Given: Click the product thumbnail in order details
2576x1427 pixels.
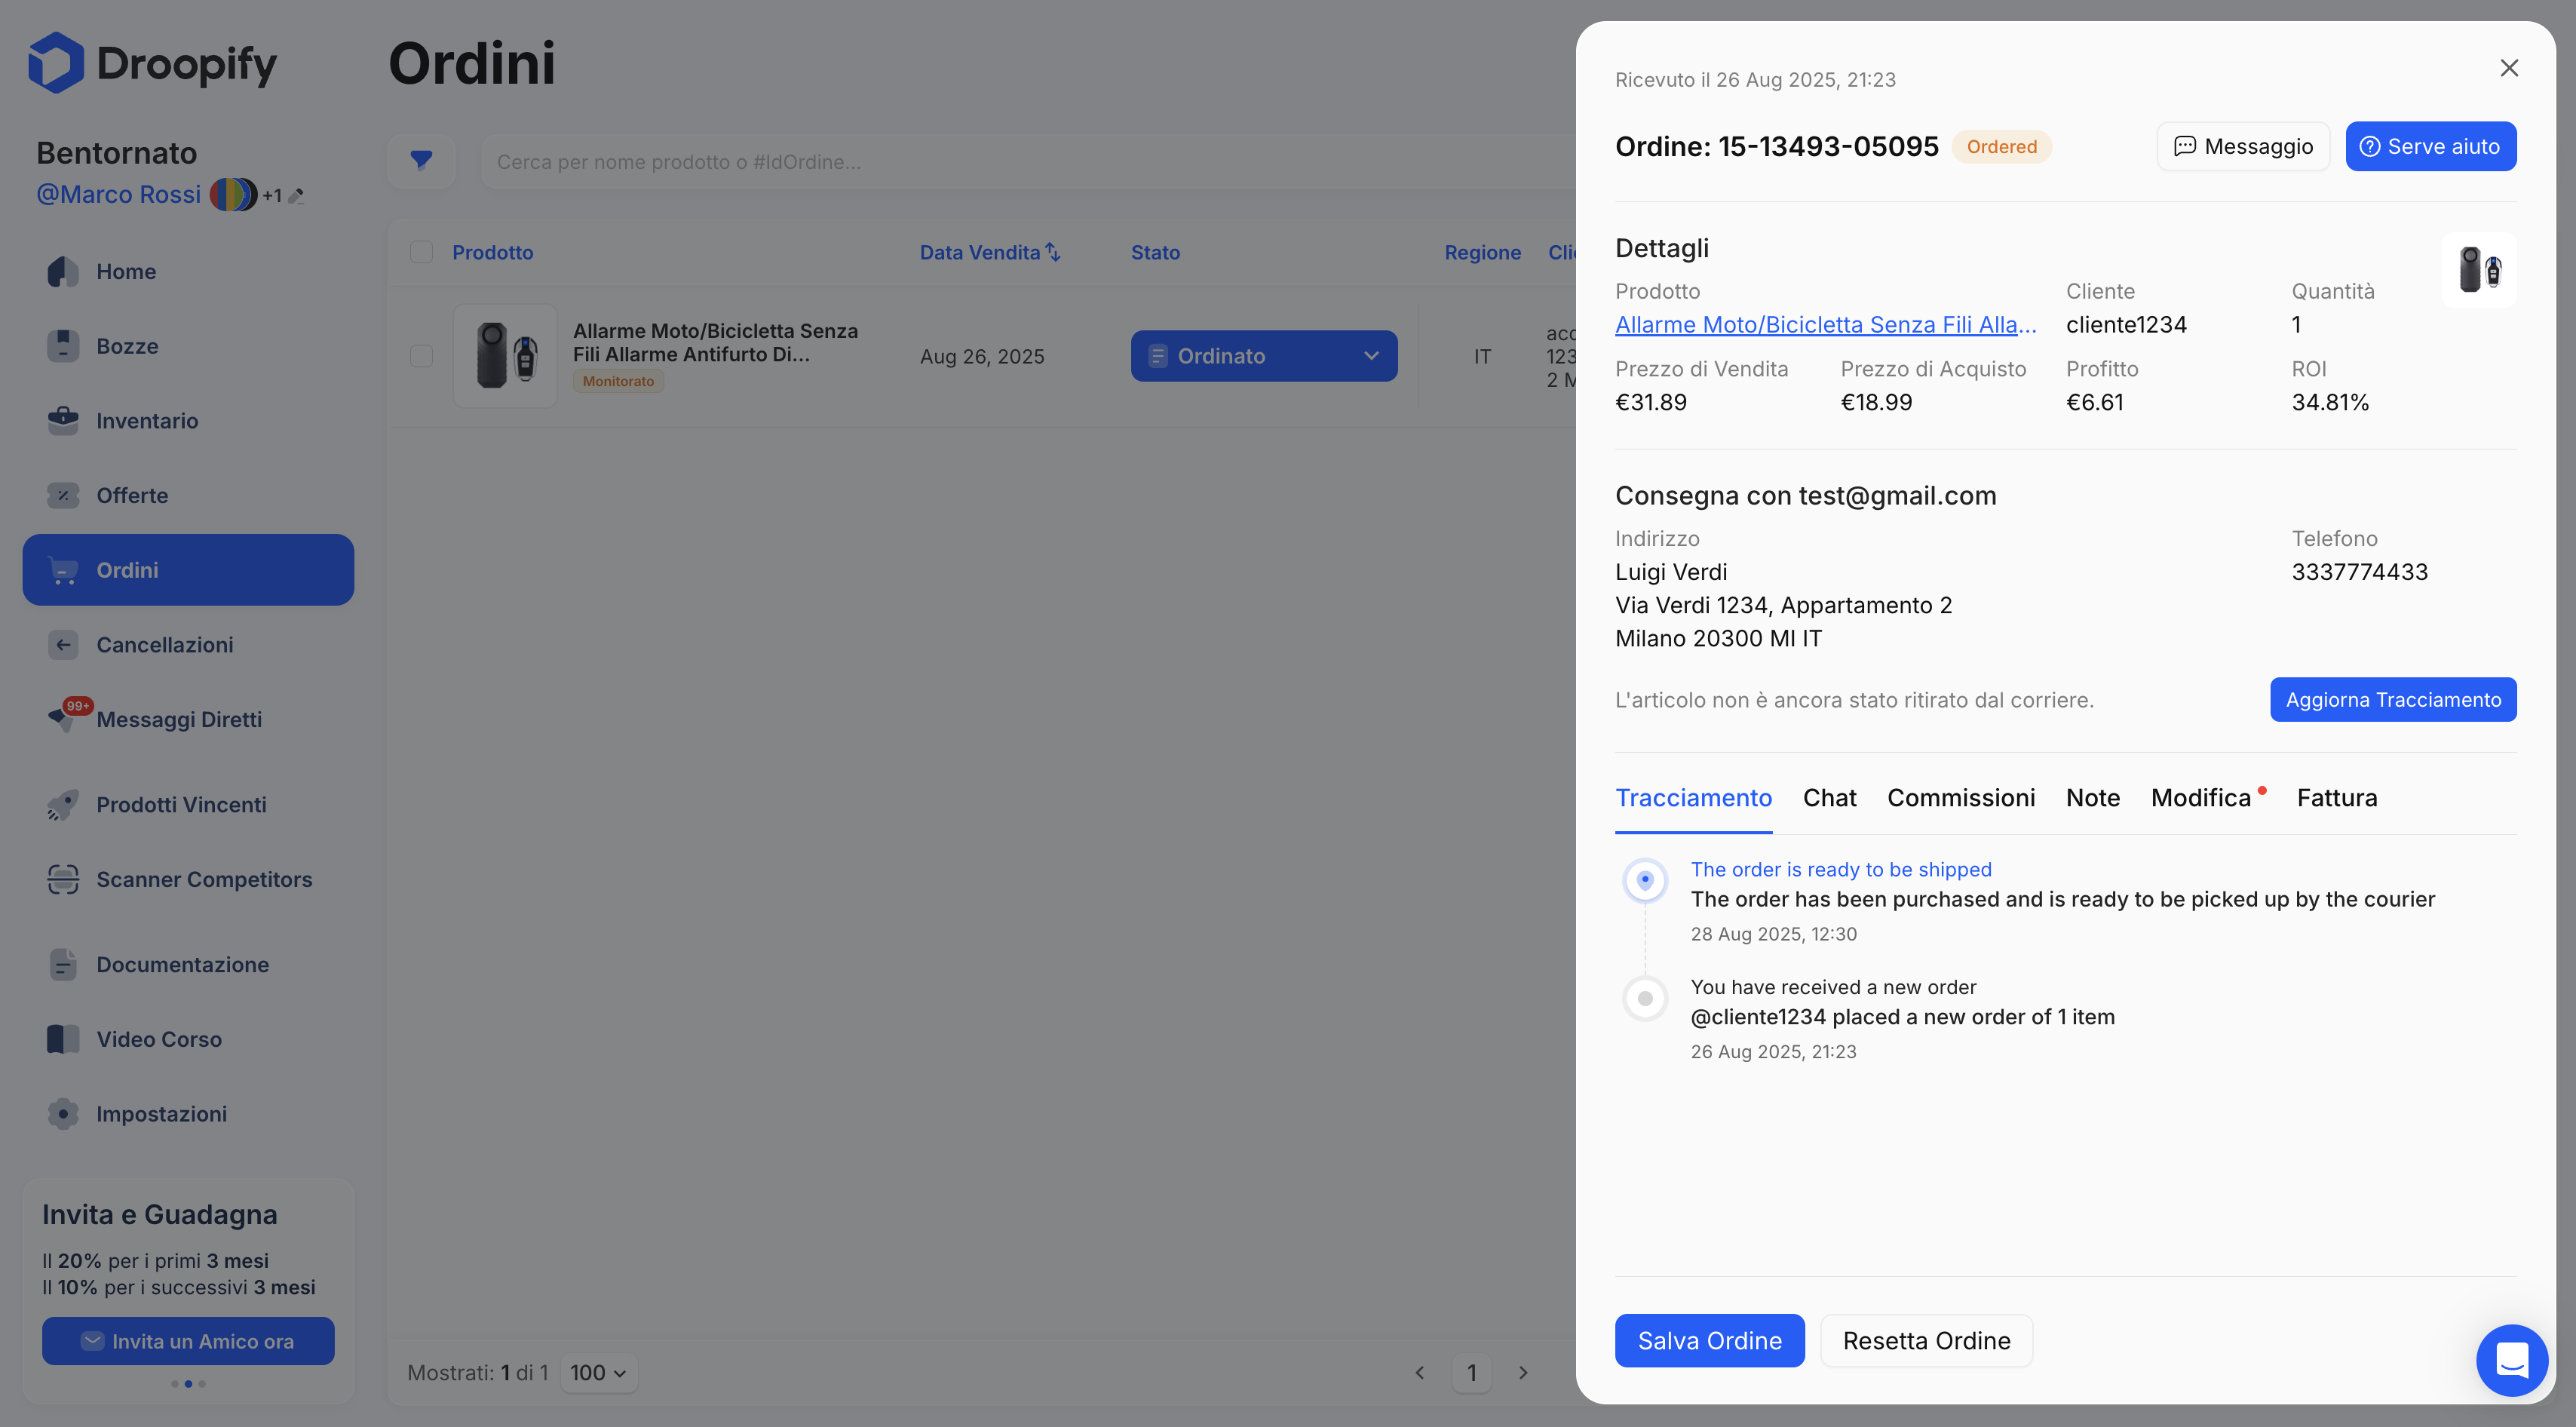Looking at the screenshot, I should pos(2478,270).
